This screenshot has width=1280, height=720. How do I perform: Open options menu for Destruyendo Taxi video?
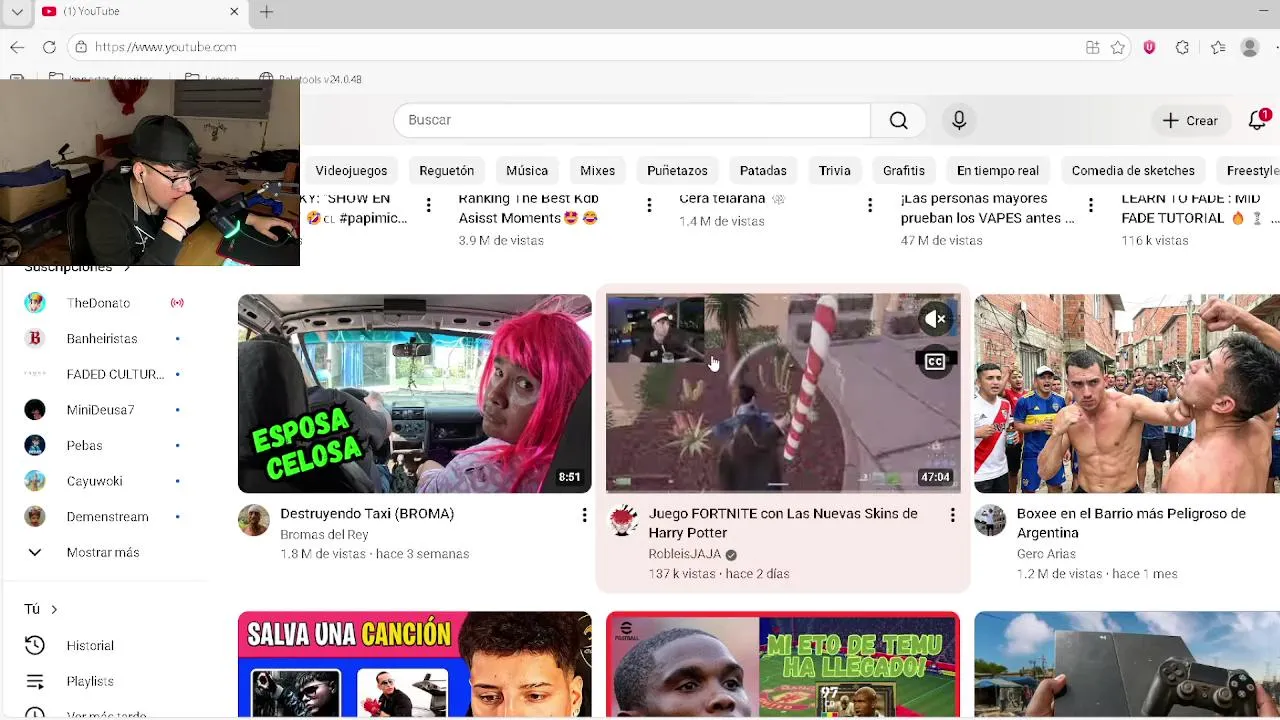(584, 515)
